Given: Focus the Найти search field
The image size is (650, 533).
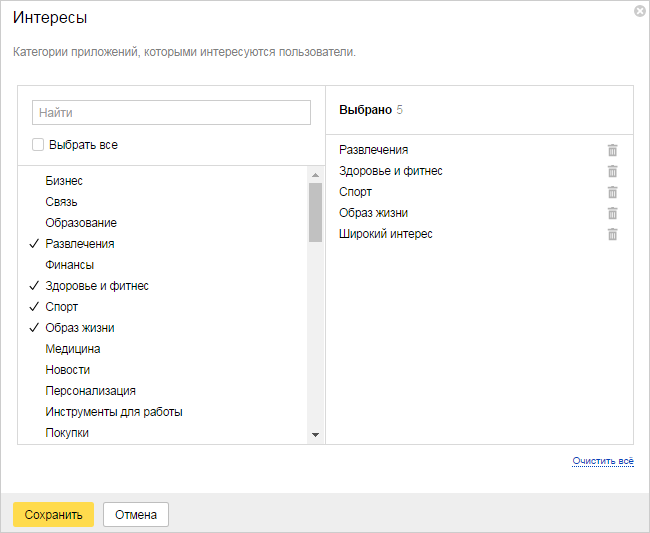Looking at the screenshot, I should tap(171, 112).
